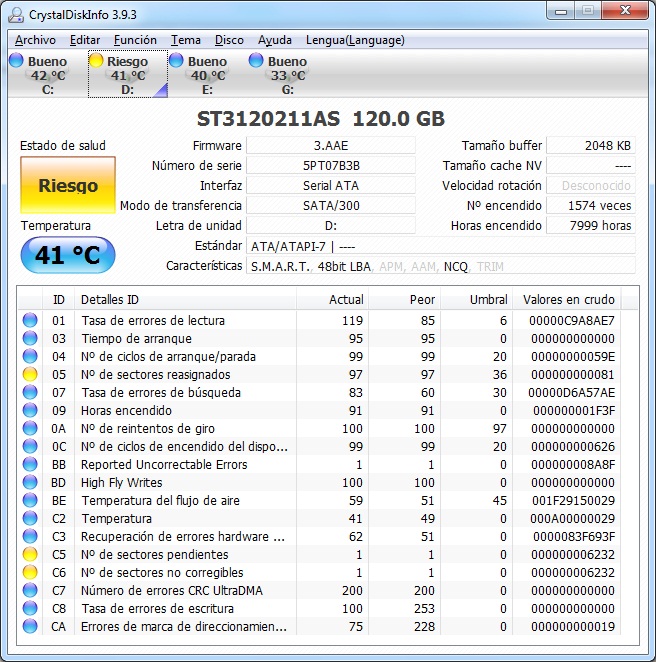Click yellow status orb of the D: drive

96,60
